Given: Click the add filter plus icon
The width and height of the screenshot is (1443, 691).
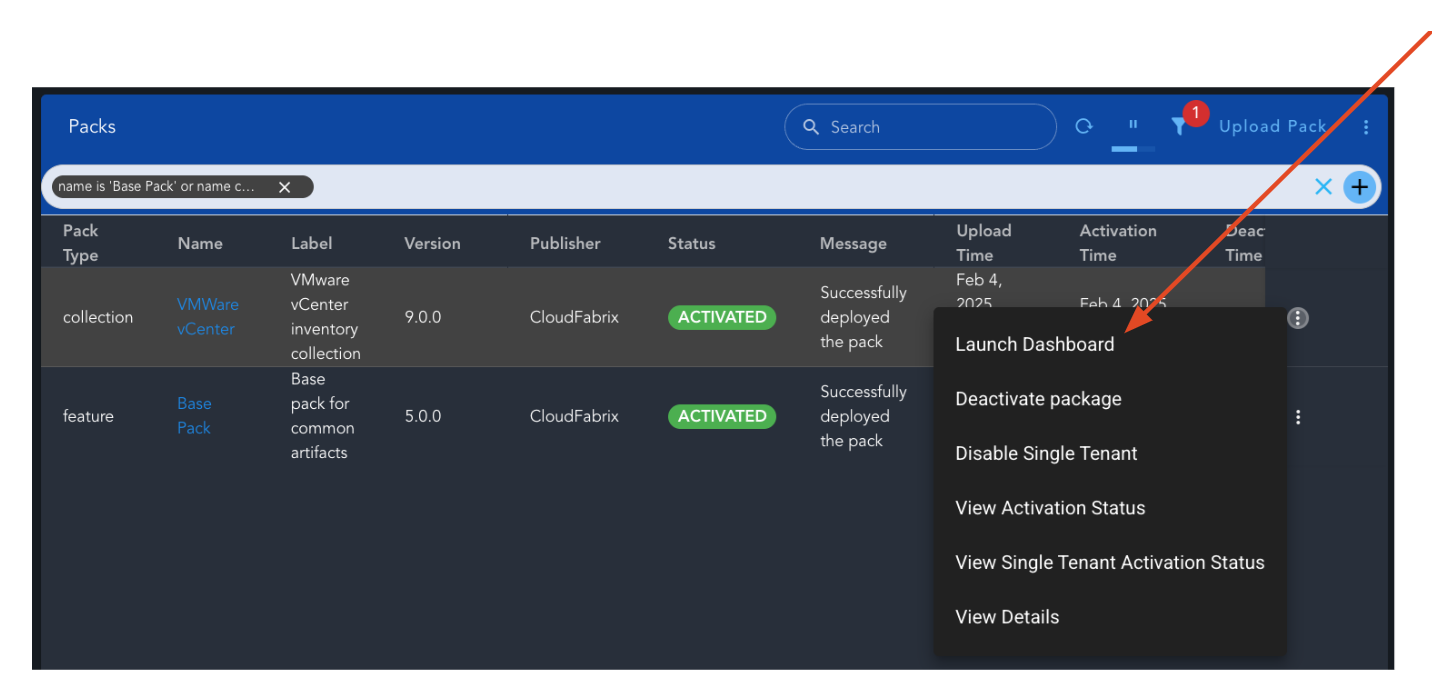Looking at the screenshot, I should click(x=1359, y=186).
